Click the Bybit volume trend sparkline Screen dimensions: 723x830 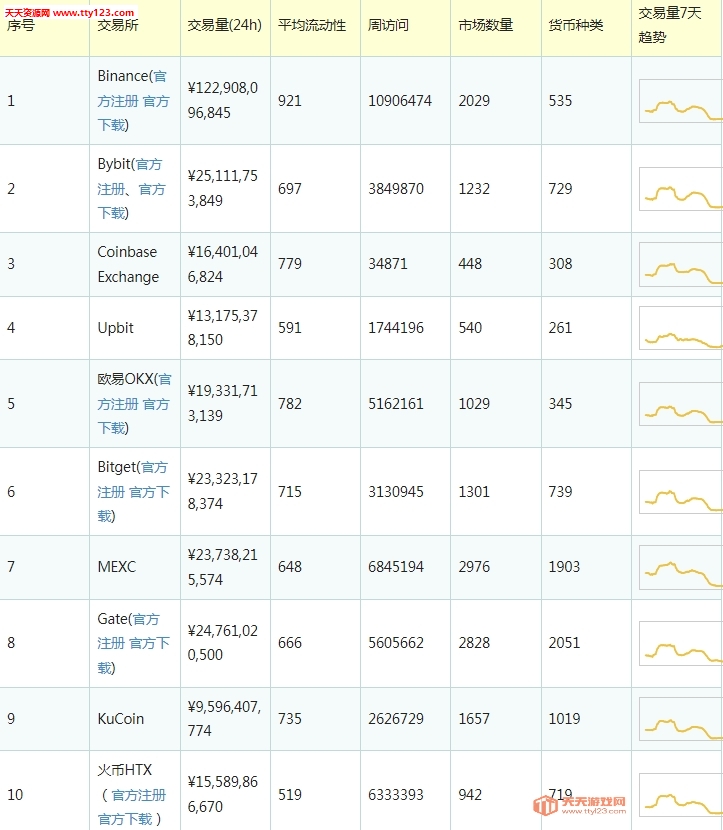[681, 189]
